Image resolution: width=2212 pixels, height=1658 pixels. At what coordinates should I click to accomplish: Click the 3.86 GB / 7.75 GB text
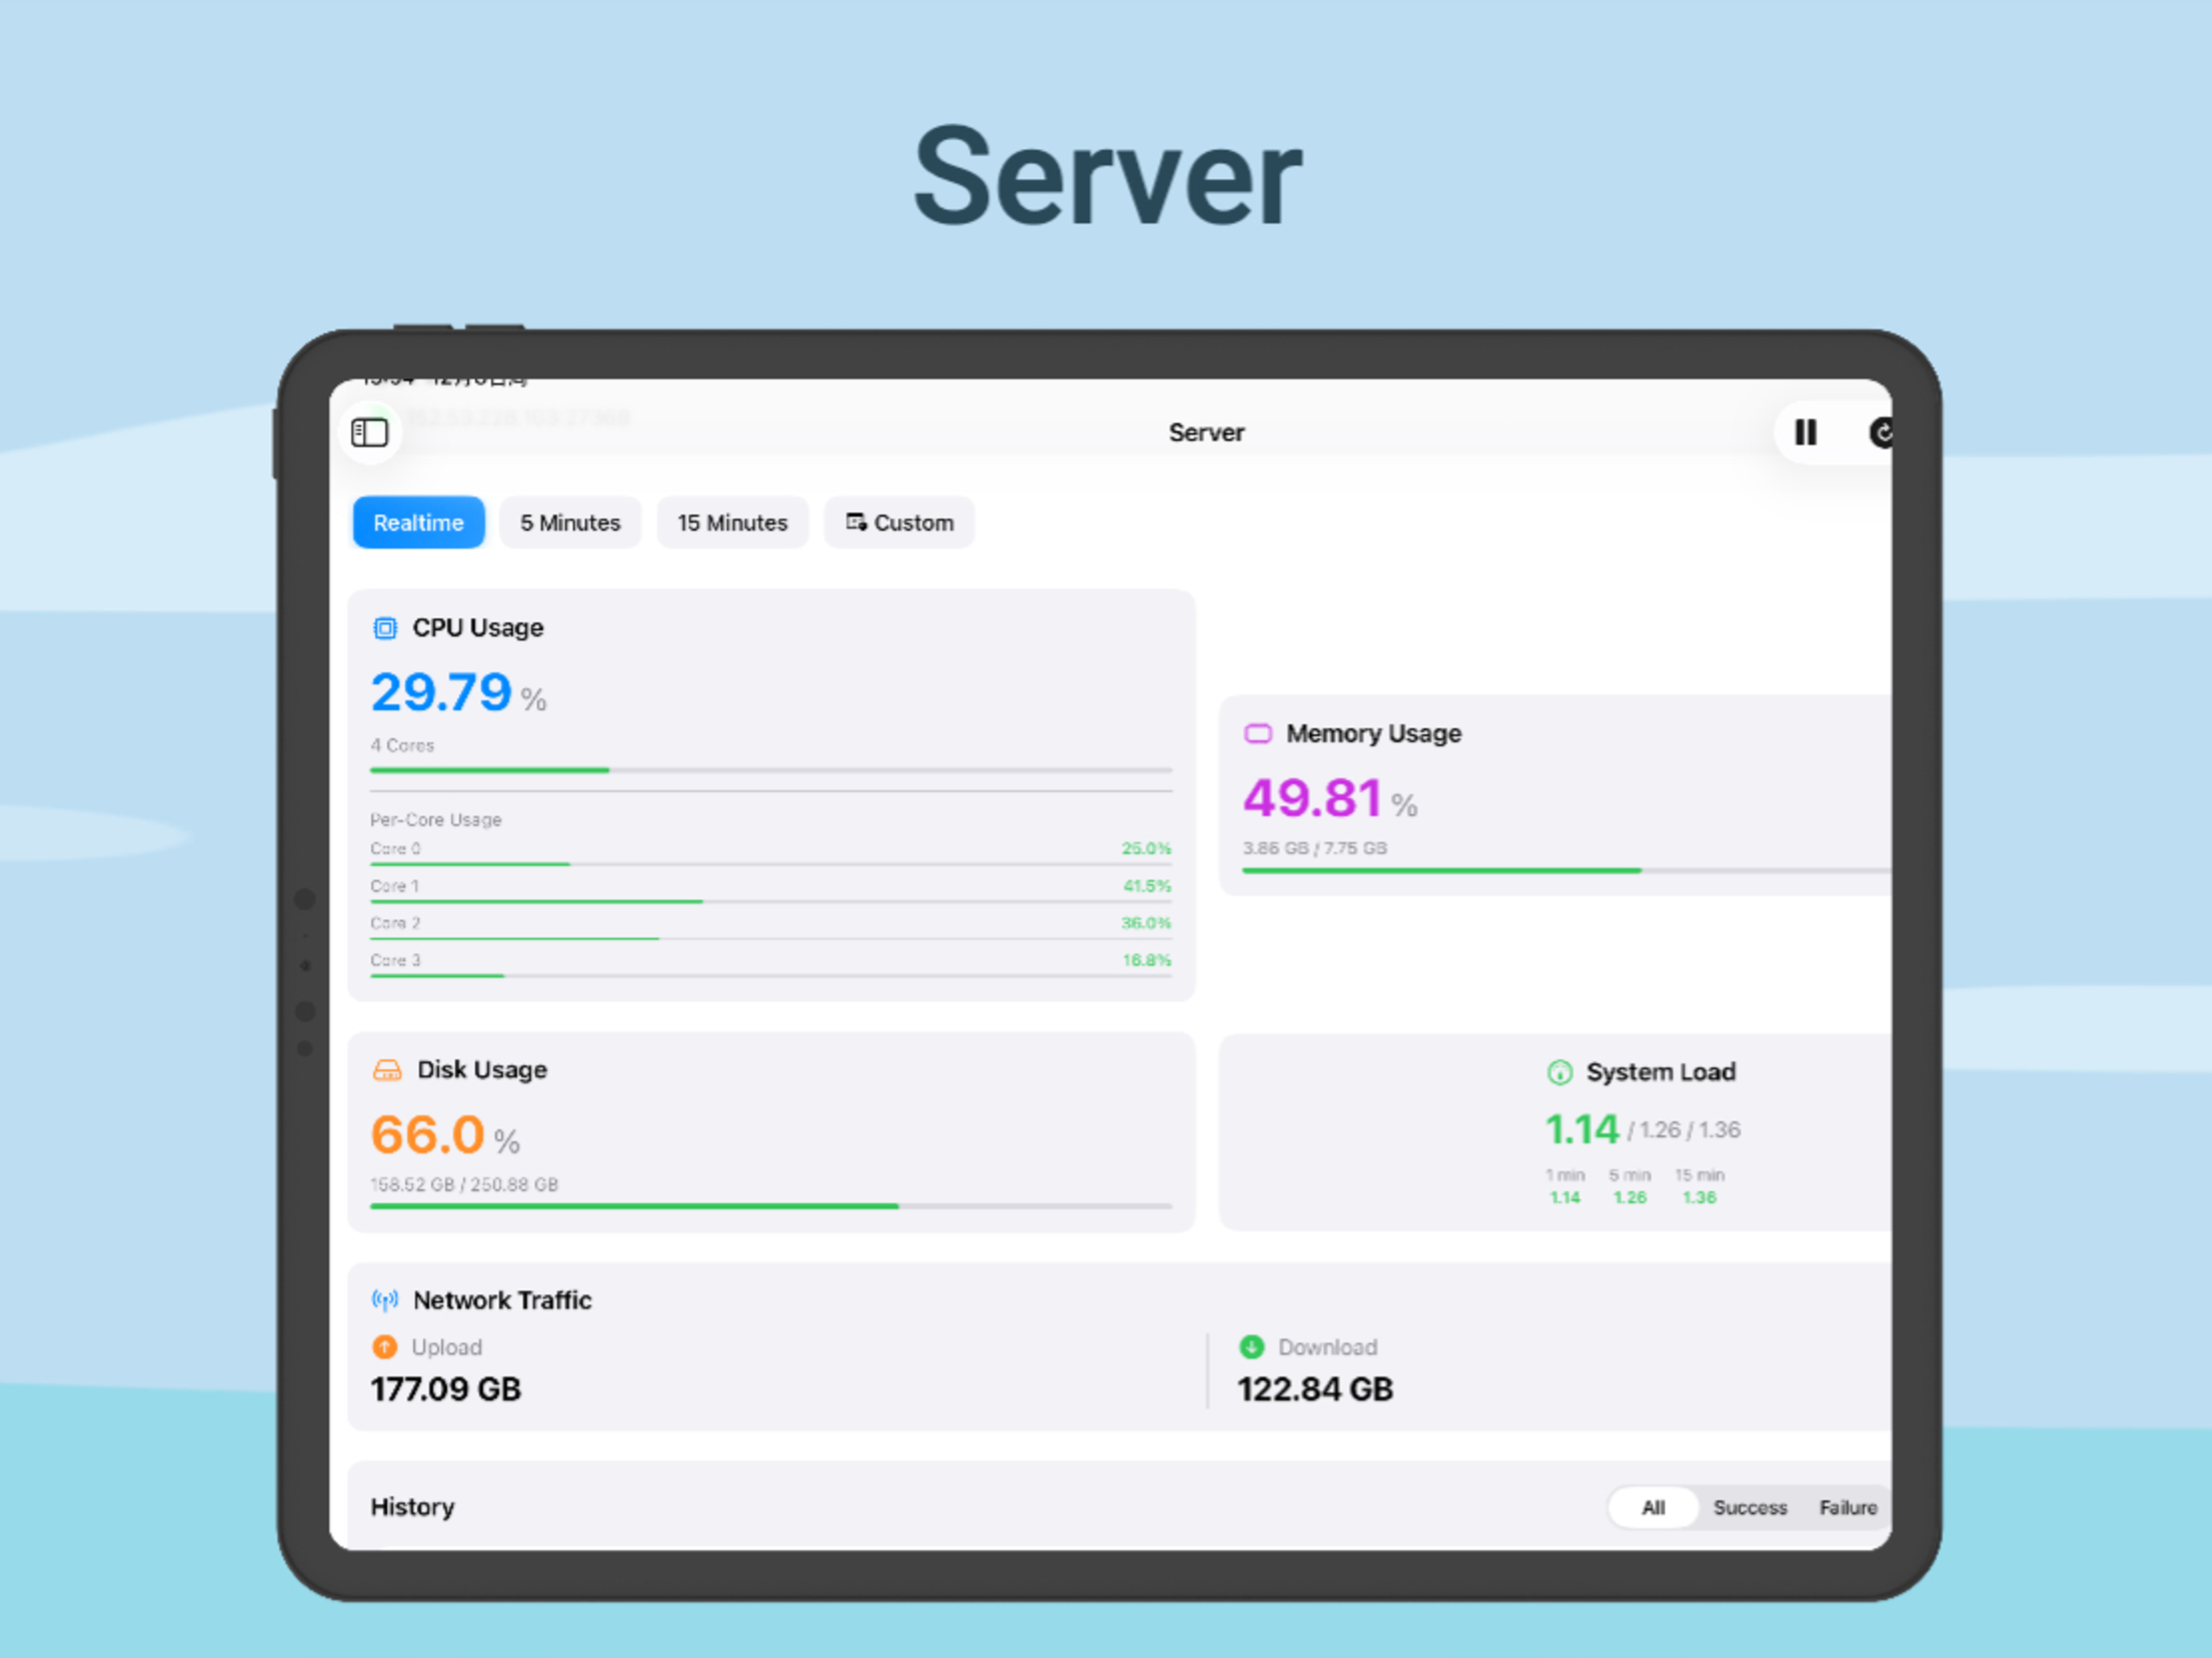[1314, 848]
